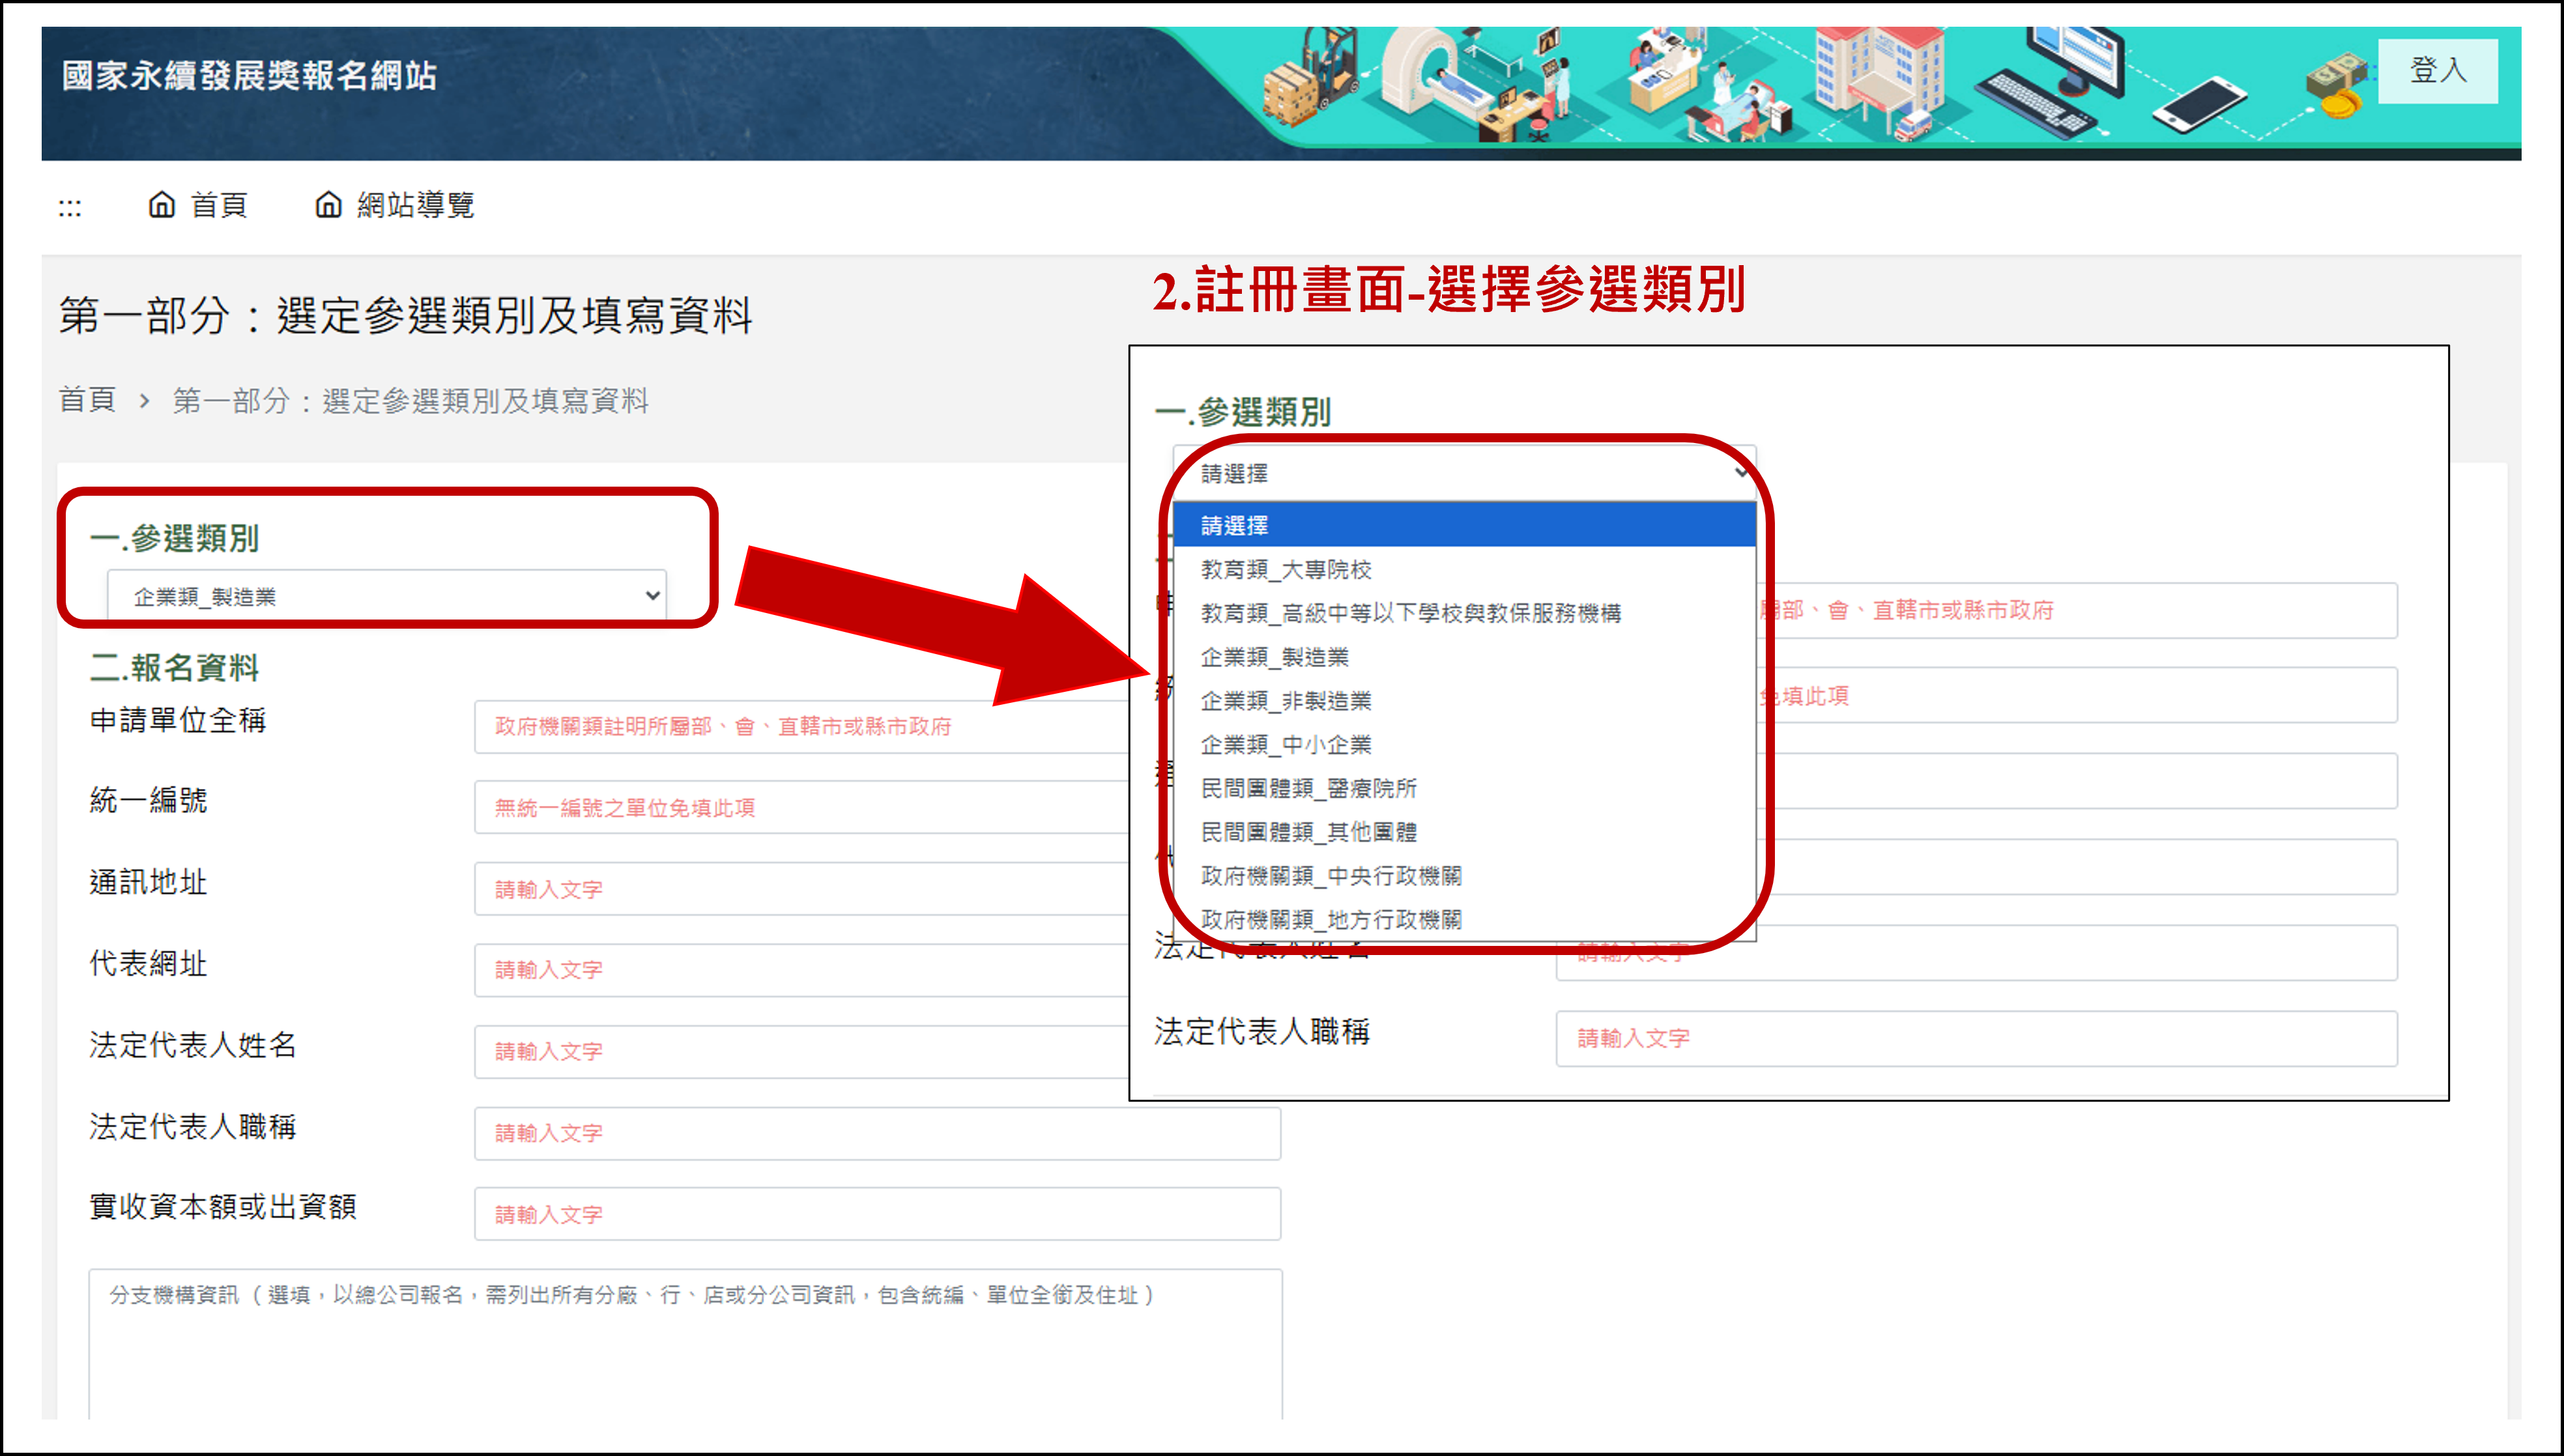Open the 網站導覽 navigation link
Screen dimensions: 2564x1456
415,205
